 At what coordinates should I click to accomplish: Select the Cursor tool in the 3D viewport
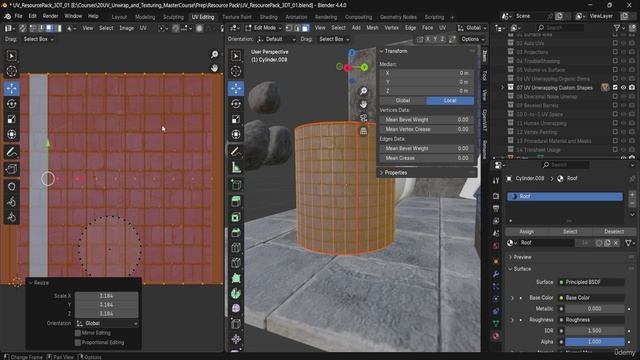(x=236, y=71)
